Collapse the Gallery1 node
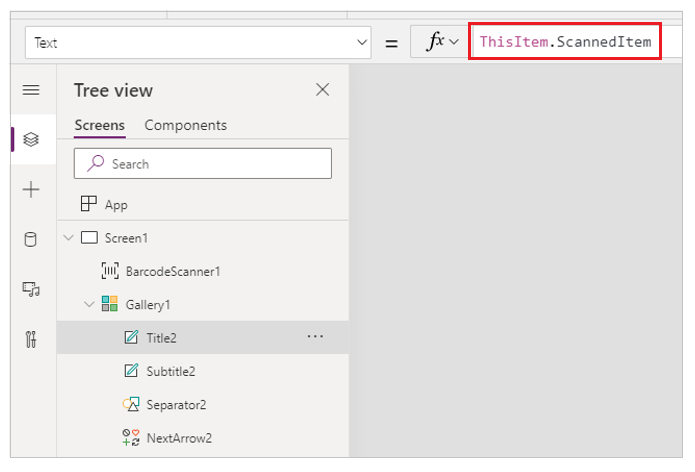695x472 pixels. tap(89, 304)
